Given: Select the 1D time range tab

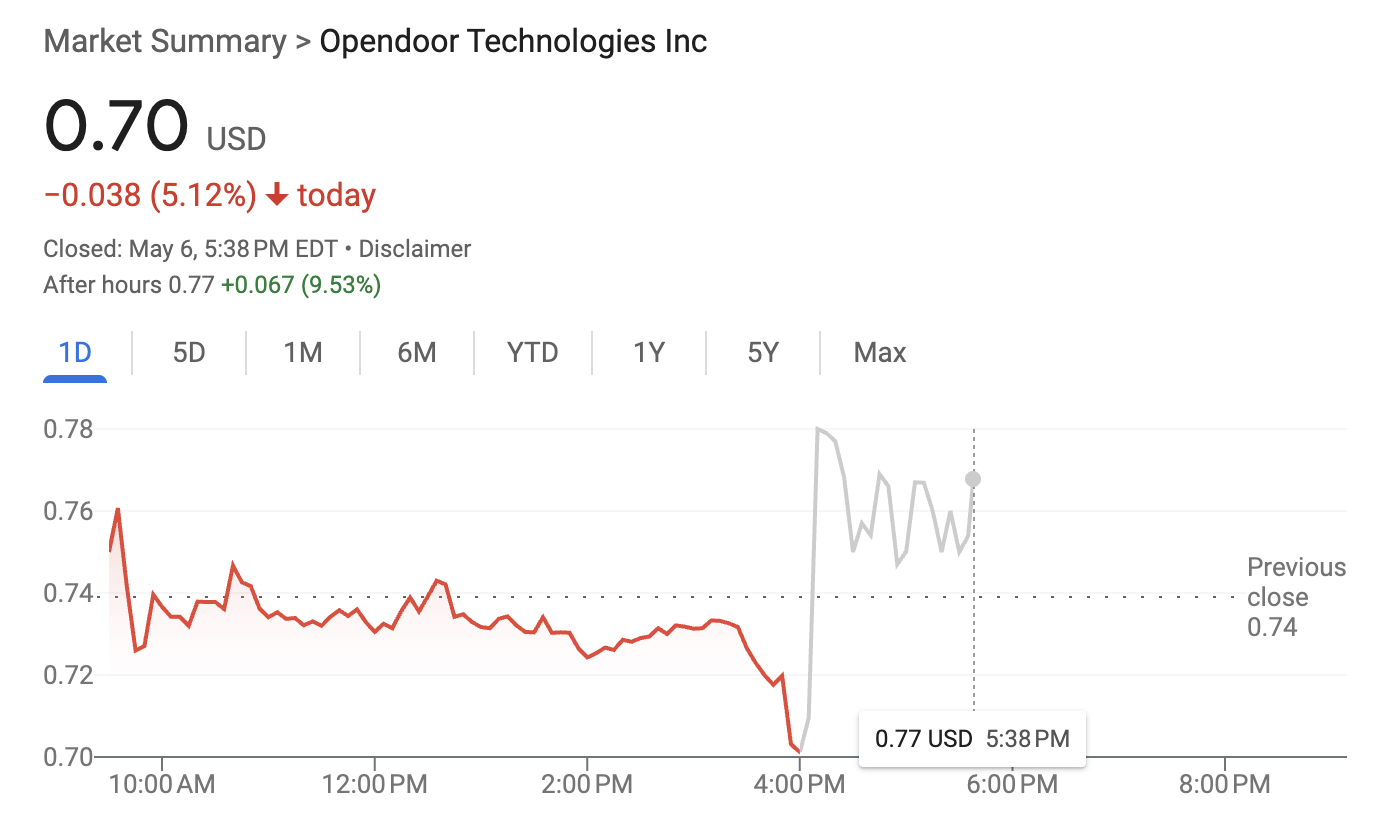Looking at the screenshot, I should pos(75,352).
